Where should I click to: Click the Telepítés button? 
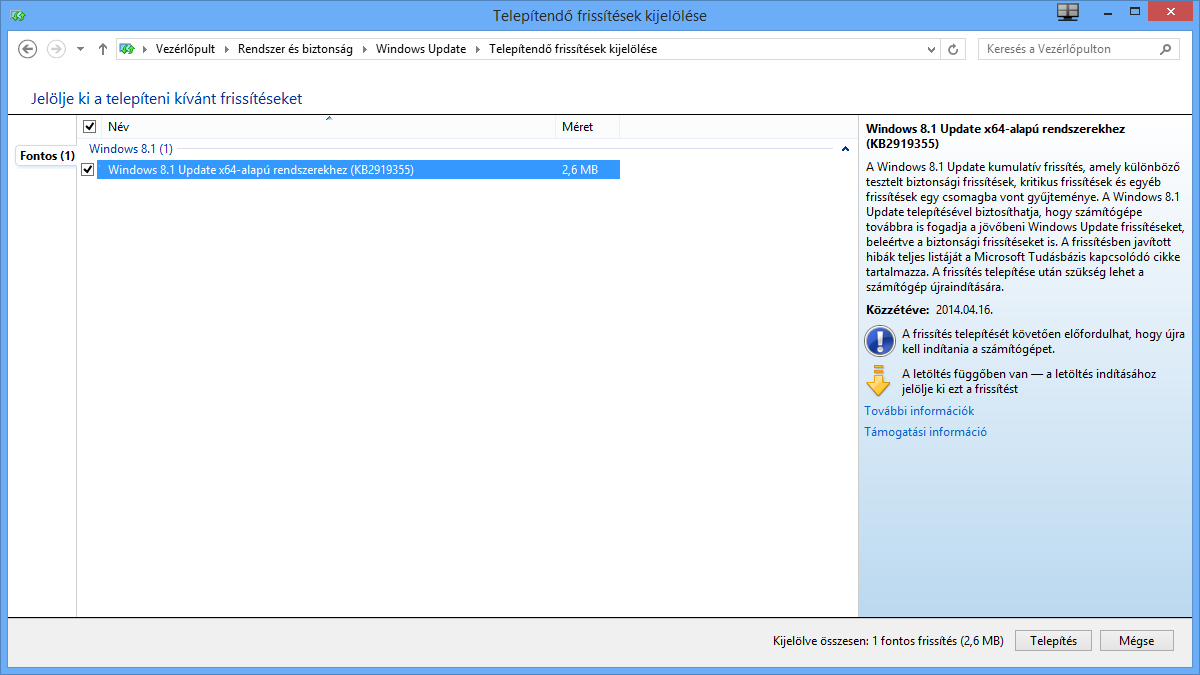[x=1053, y=641]
